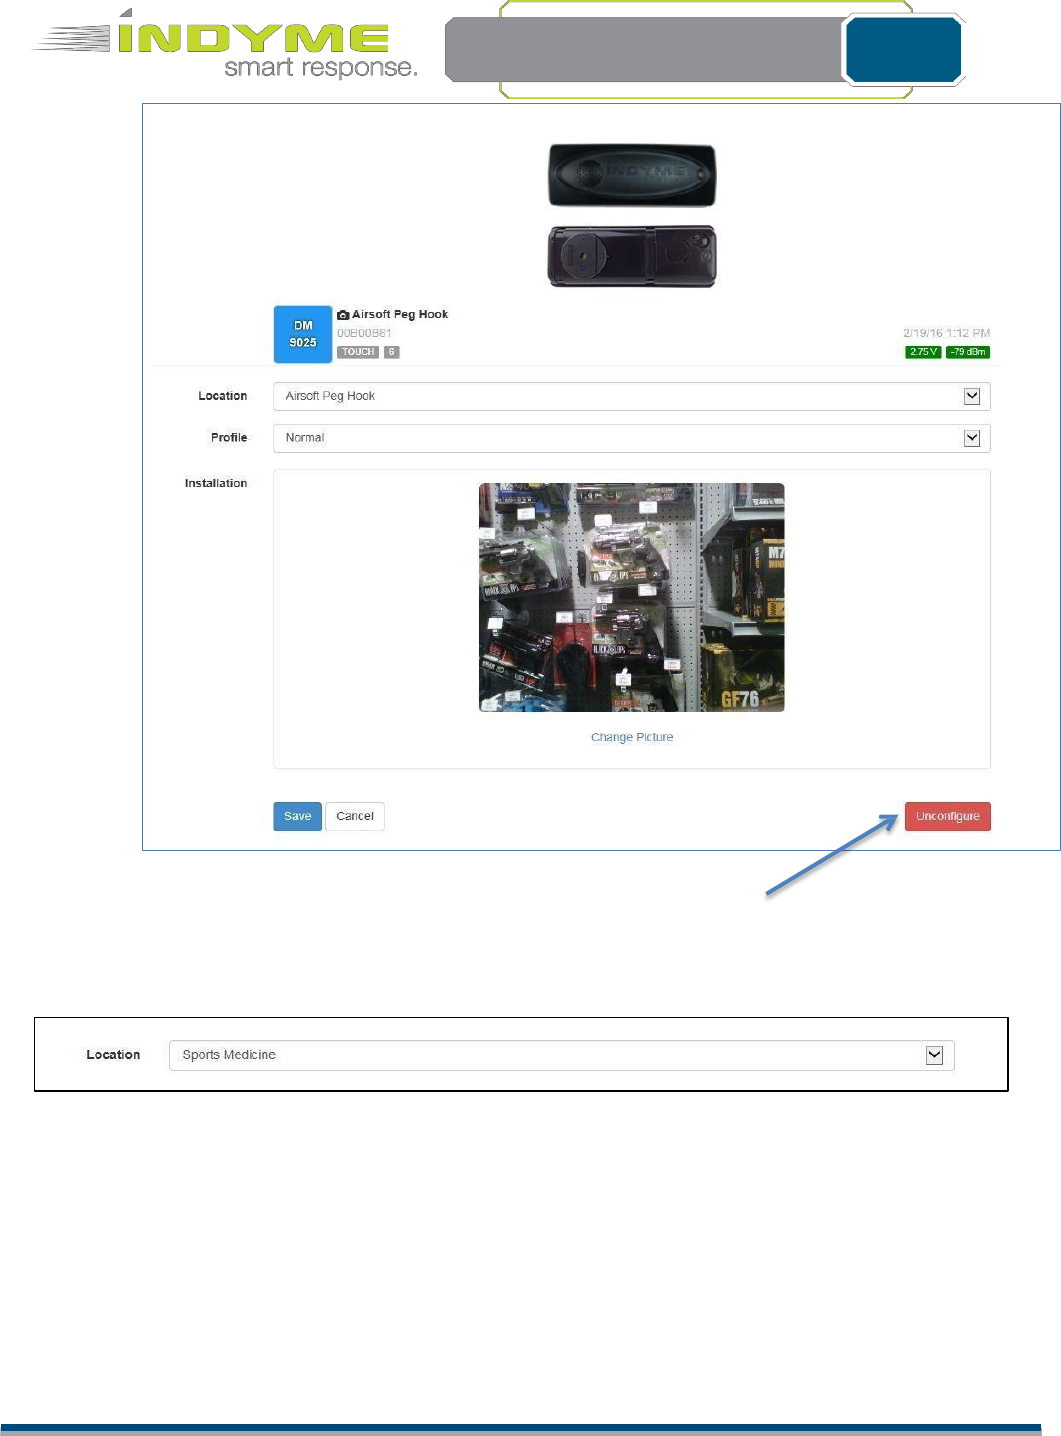Expand the Profile dropdown arrow

[x=972, y=438]
